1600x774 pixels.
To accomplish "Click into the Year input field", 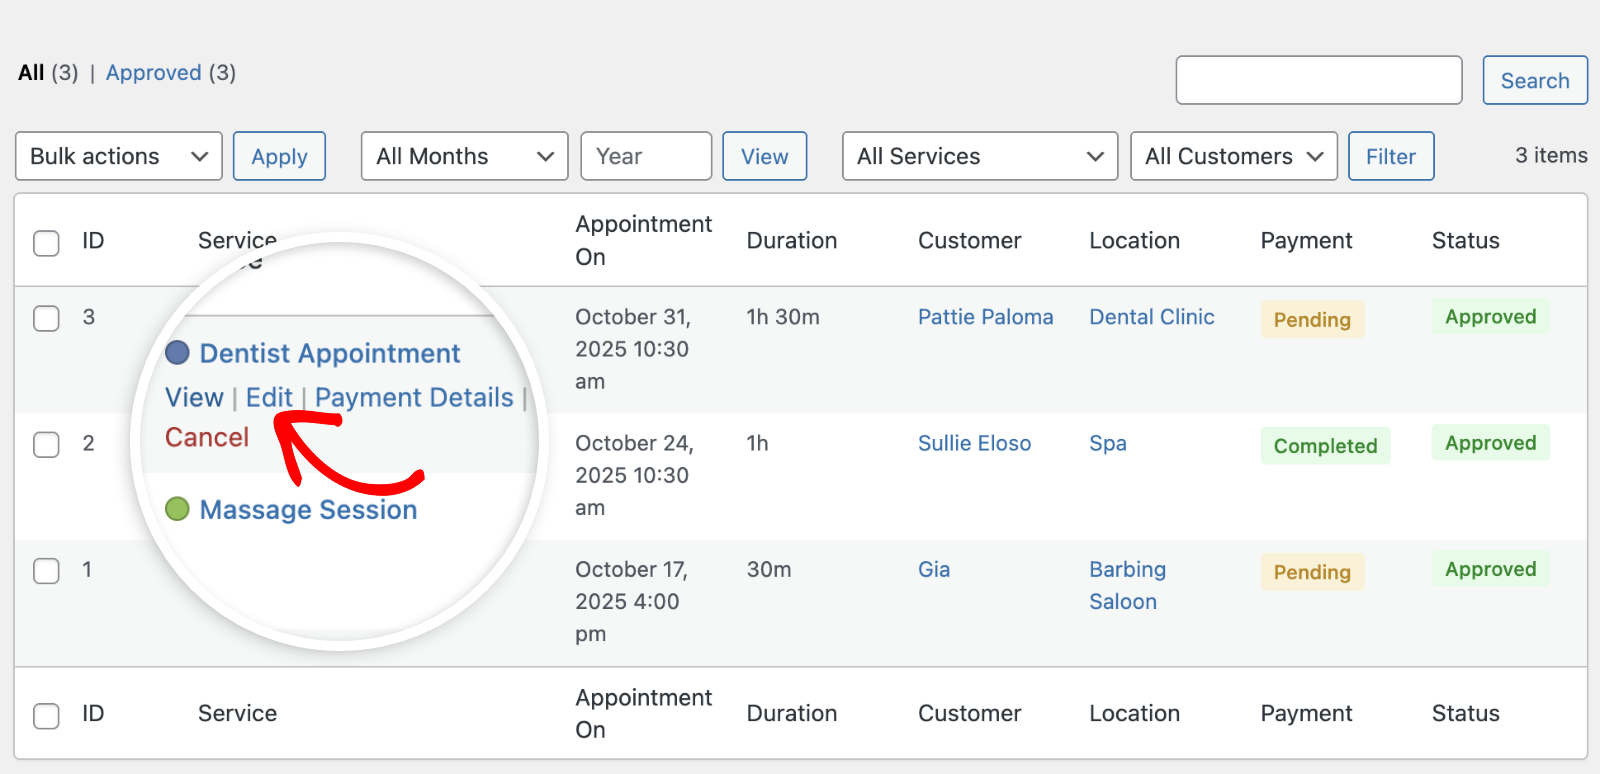I will (x=646, y=156).
